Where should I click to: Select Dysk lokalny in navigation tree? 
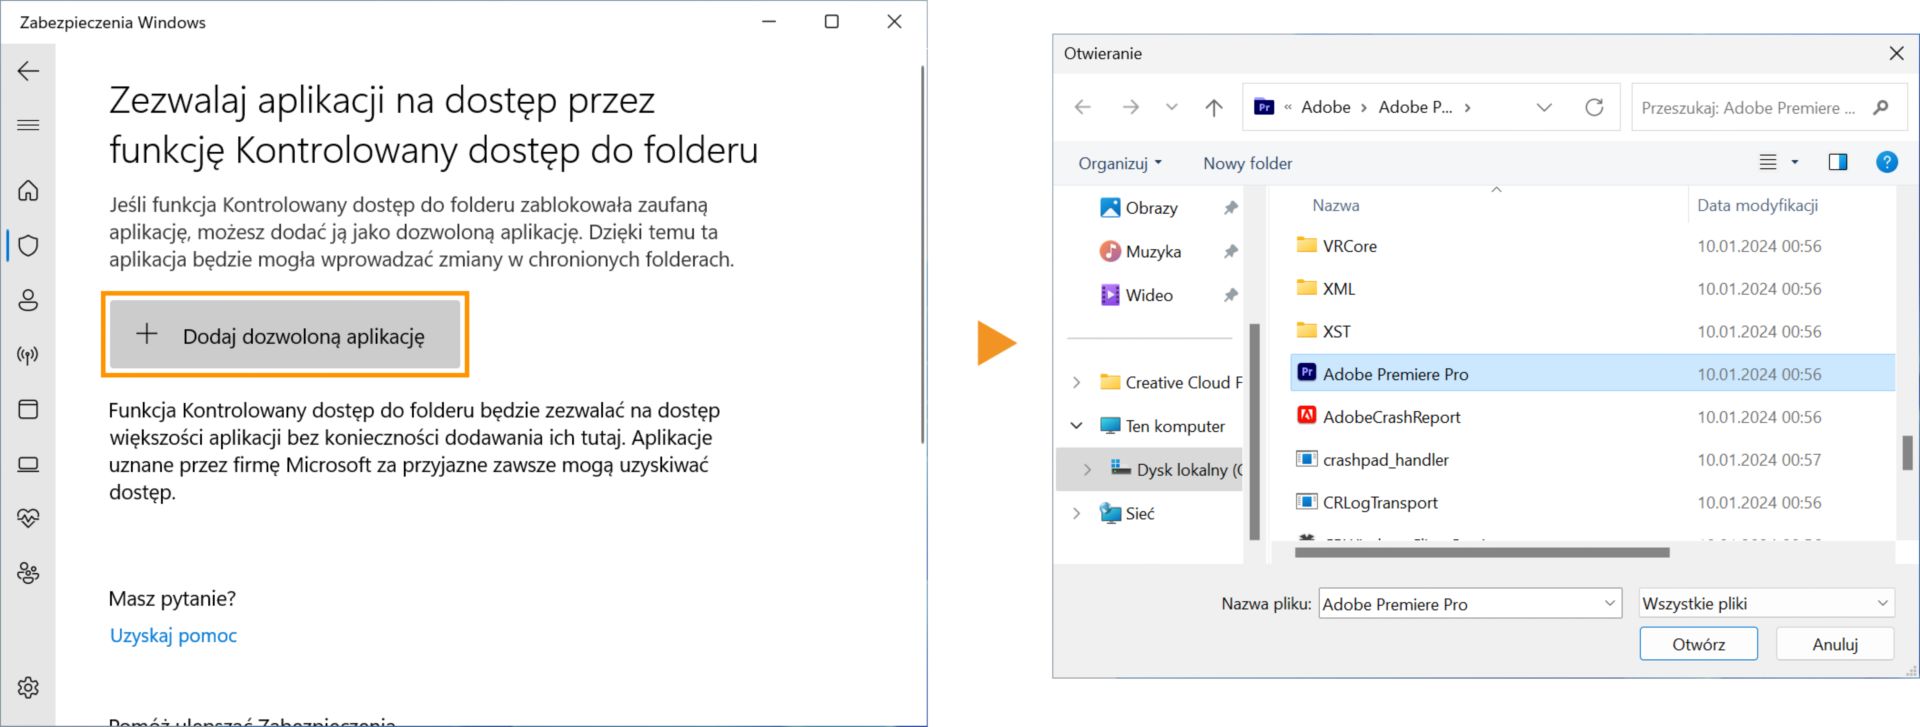point(1177,469)
